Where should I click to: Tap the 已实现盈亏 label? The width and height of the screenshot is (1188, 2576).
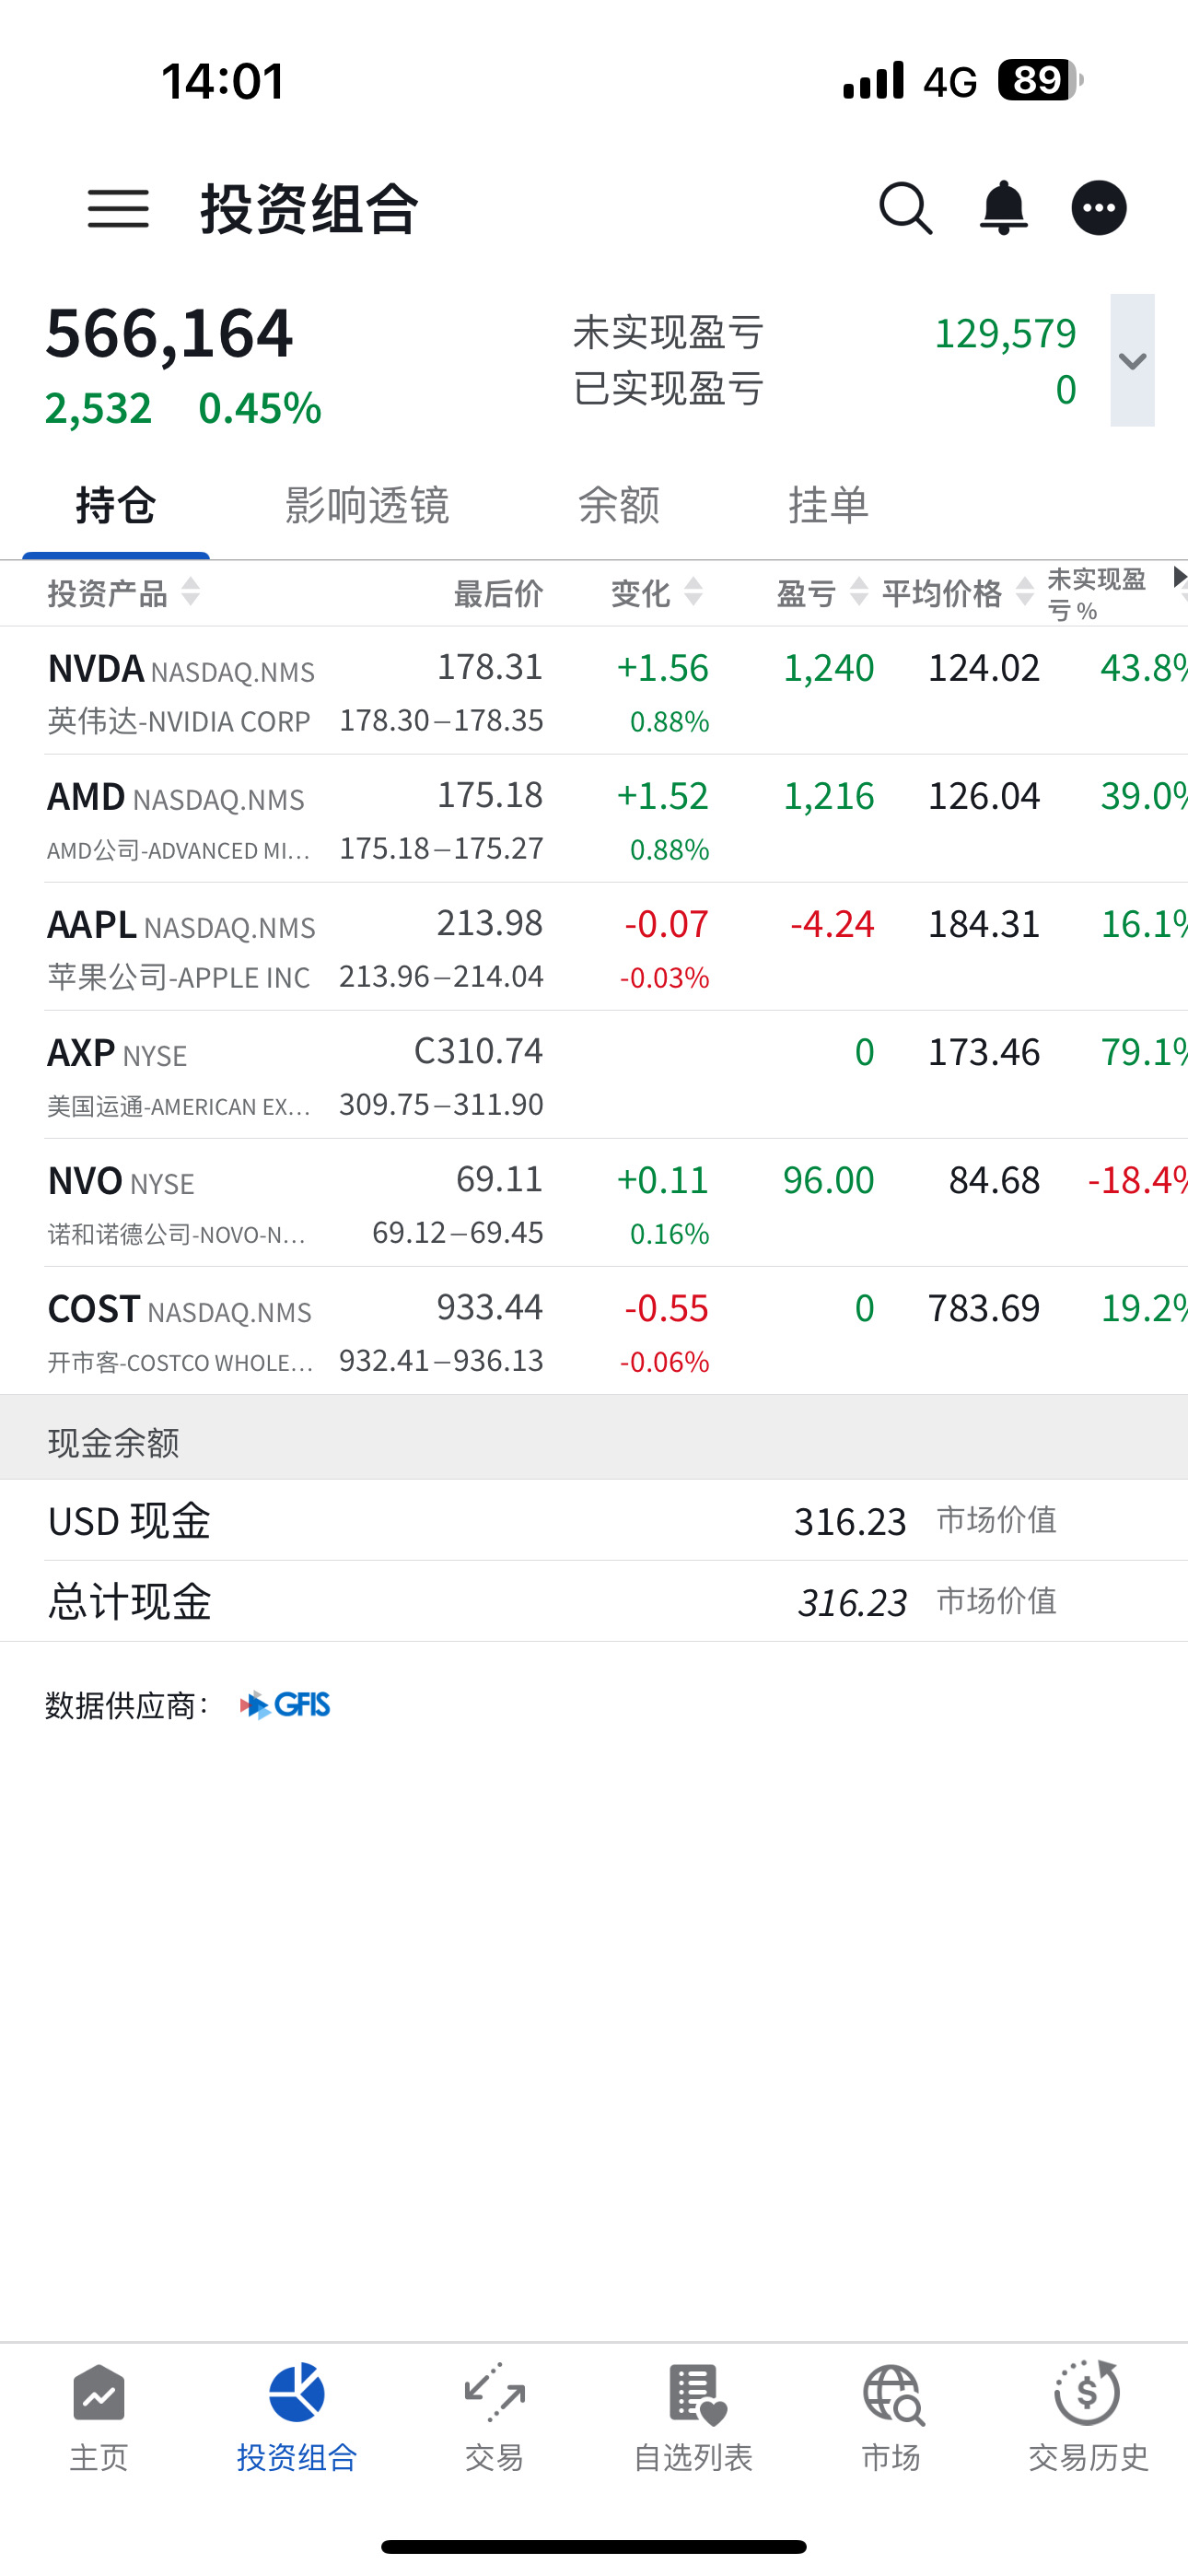(668, 389)
